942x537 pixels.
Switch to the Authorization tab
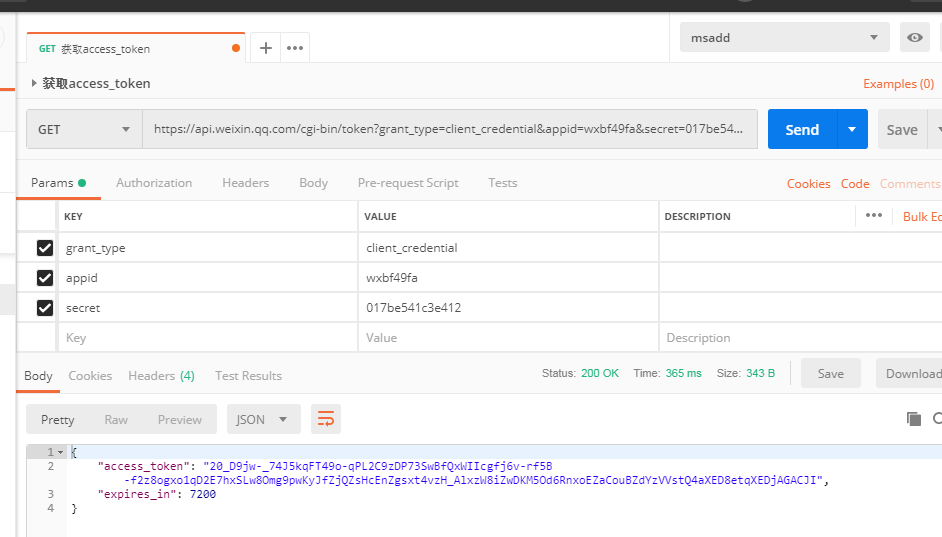(154, 183)
